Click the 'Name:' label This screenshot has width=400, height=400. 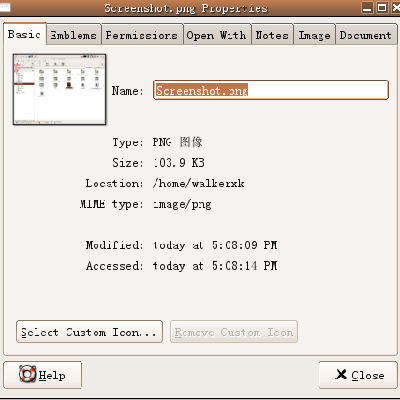pos(127,91)
